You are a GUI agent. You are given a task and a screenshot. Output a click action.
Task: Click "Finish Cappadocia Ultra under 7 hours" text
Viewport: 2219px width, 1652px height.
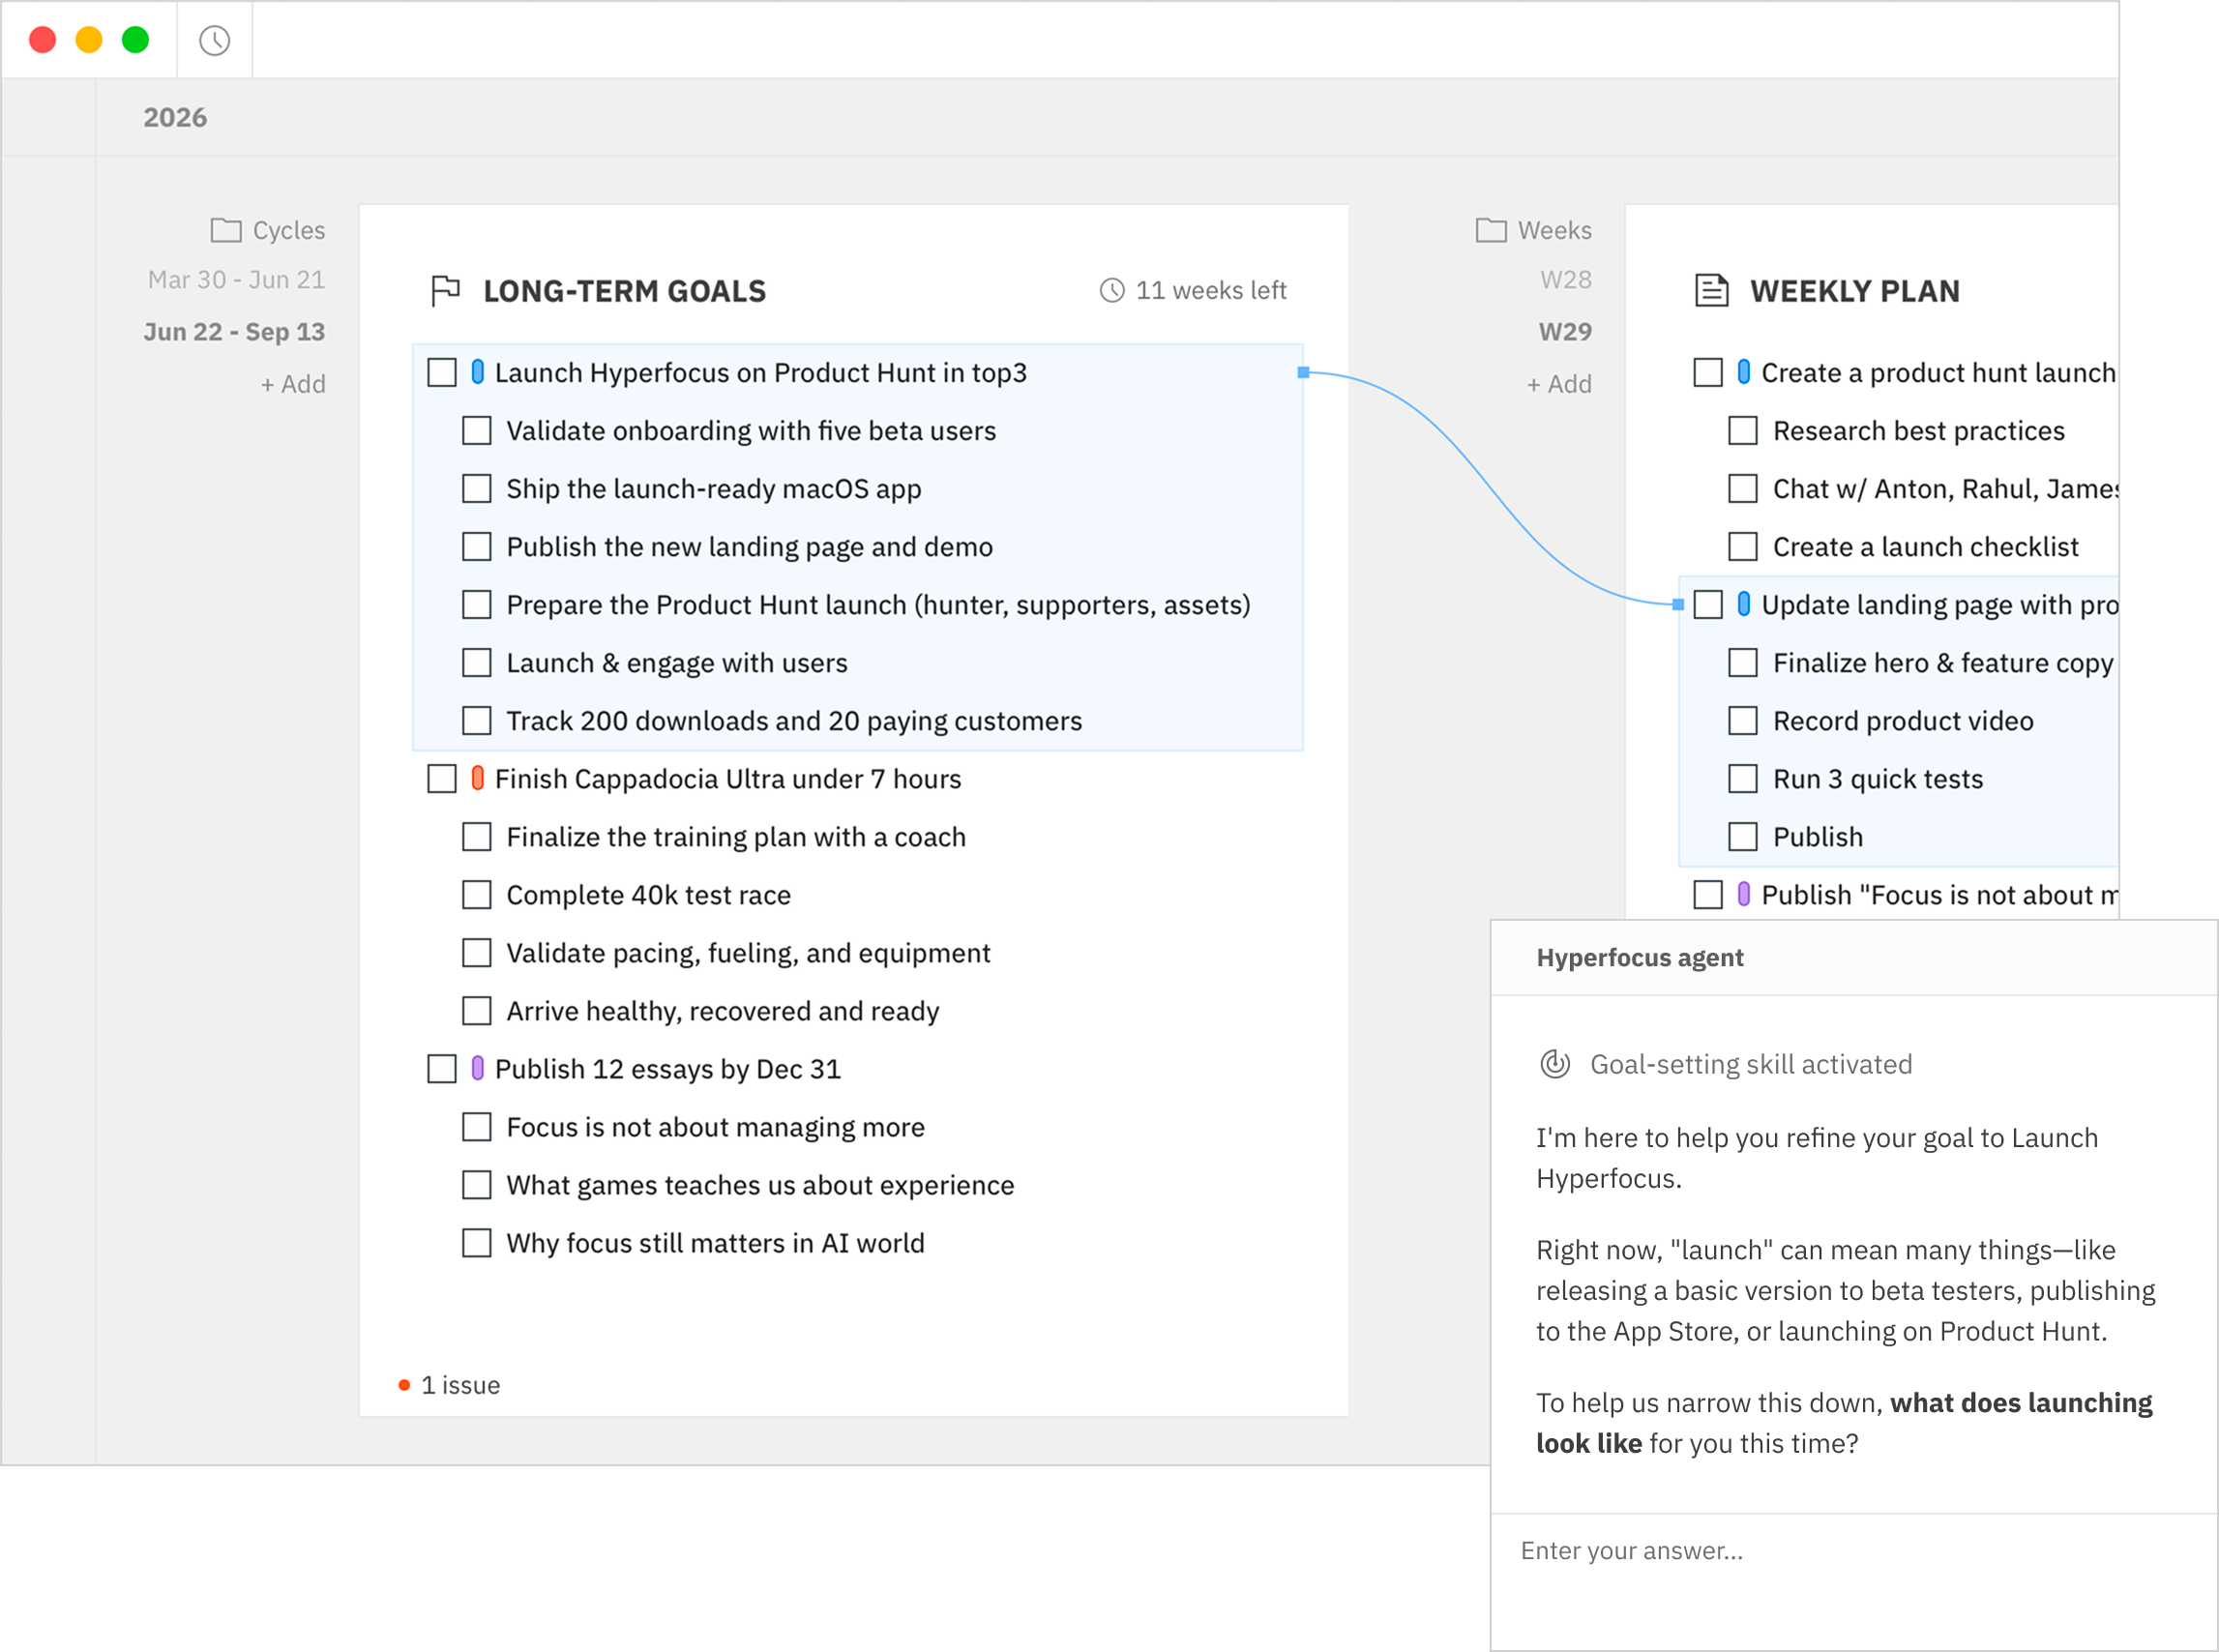728,778
